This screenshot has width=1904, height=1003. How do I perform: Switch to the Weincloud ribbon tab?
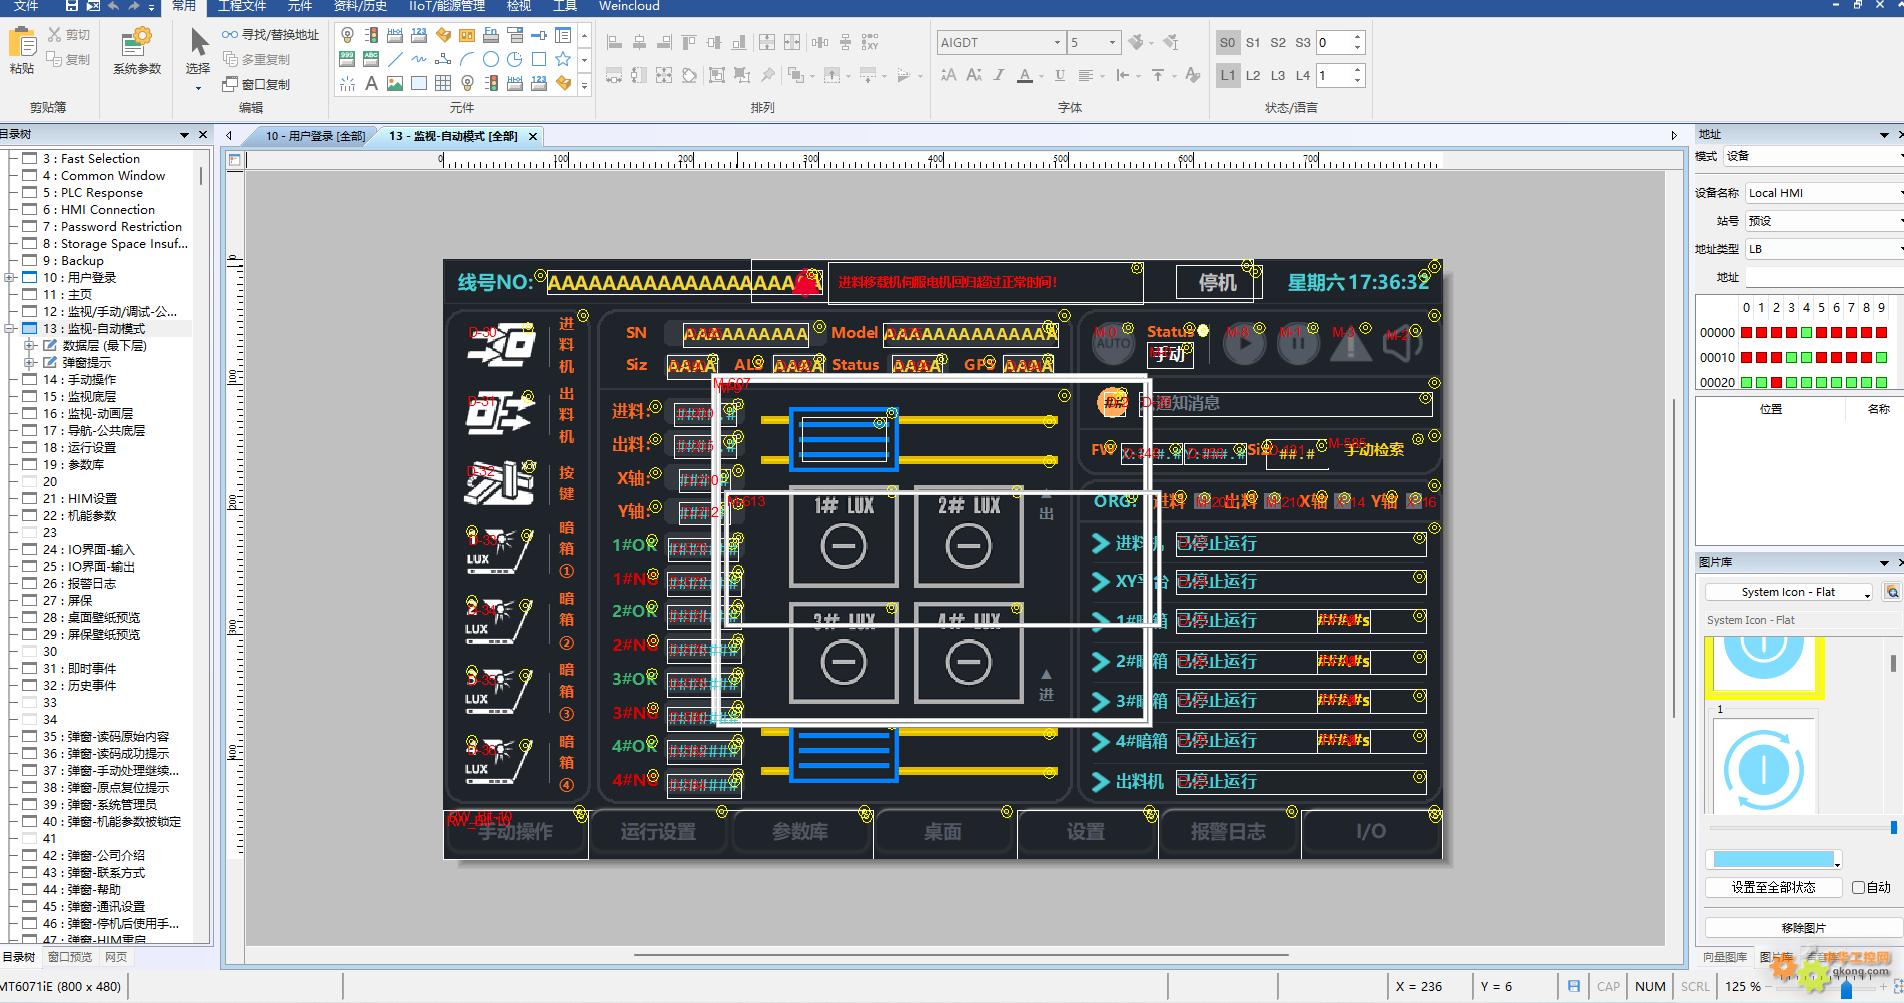tap(629, 6)
